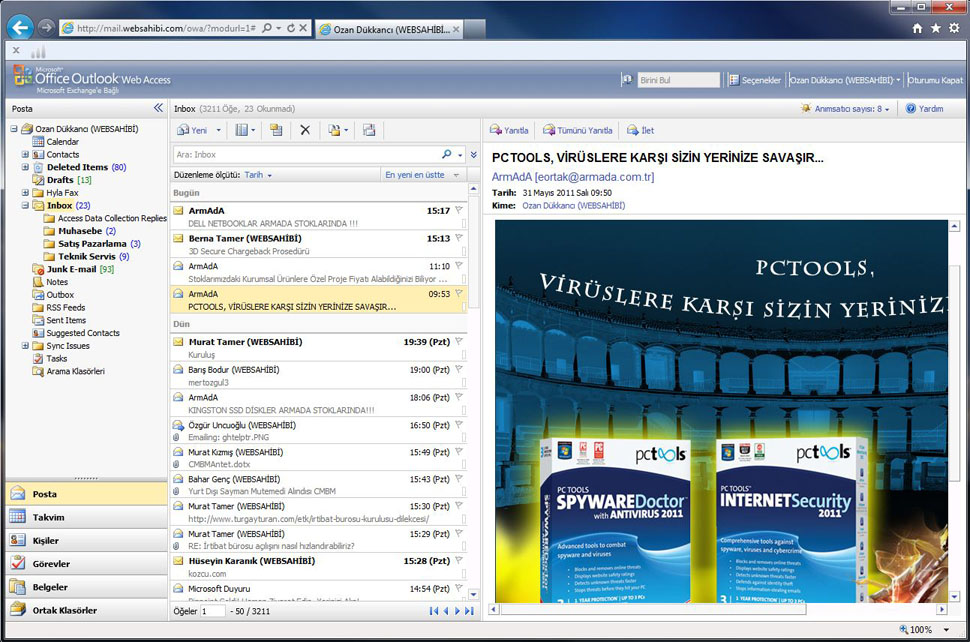
Task: Open the Yeni dropdown arrow
Action: coord(218,131)
